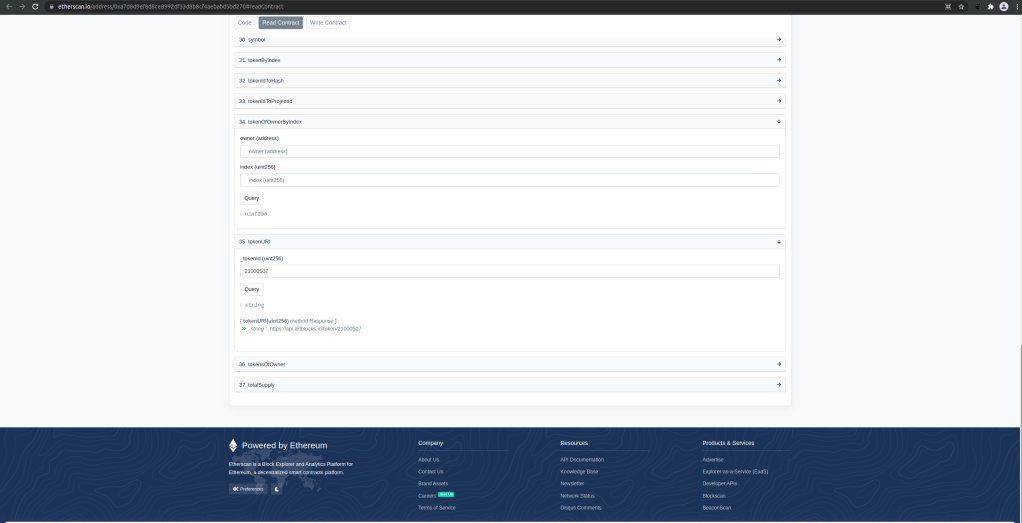Viewport: 1022px width, 523px height.
Task: Click the browser back arrow
Action: [x=7, y=6]
